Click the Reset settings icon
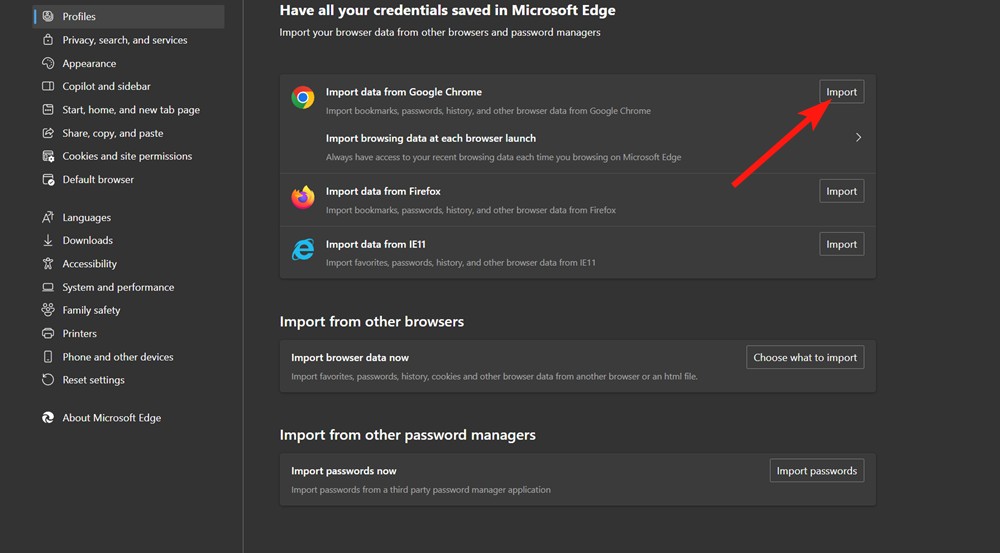Image resolution: width=1000 pixels, height=553 pixels. pyautogui.click(x=48, y=380)
